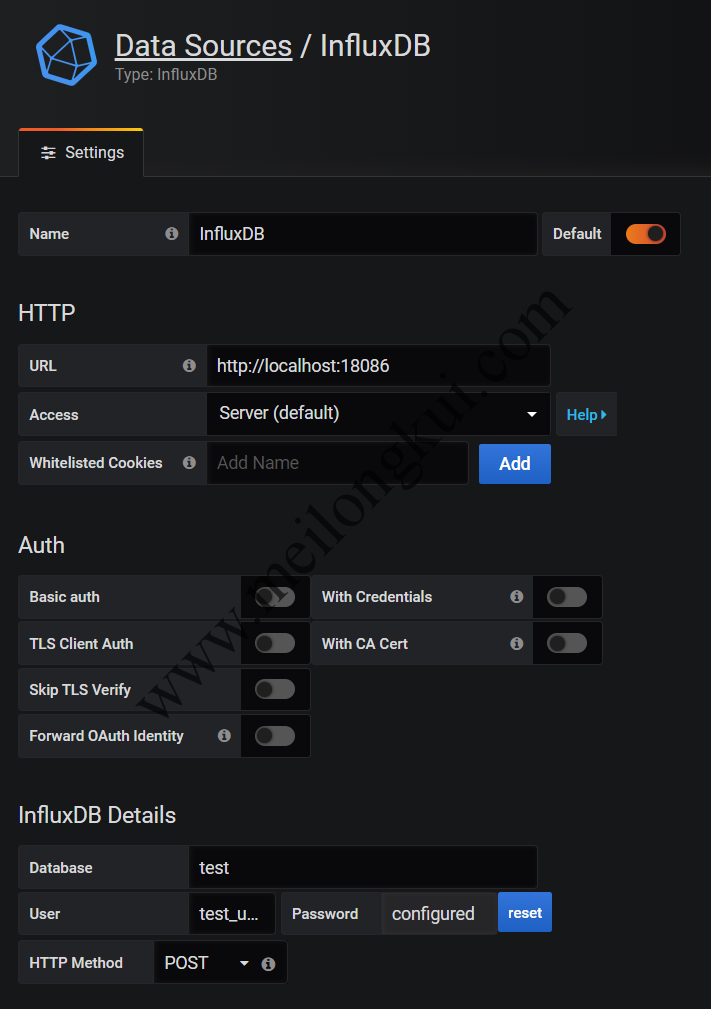Click the info icon beside With CA Cert
This screenshot has height=1009, width=711.
pyautogui.click(x=517, y=643)
